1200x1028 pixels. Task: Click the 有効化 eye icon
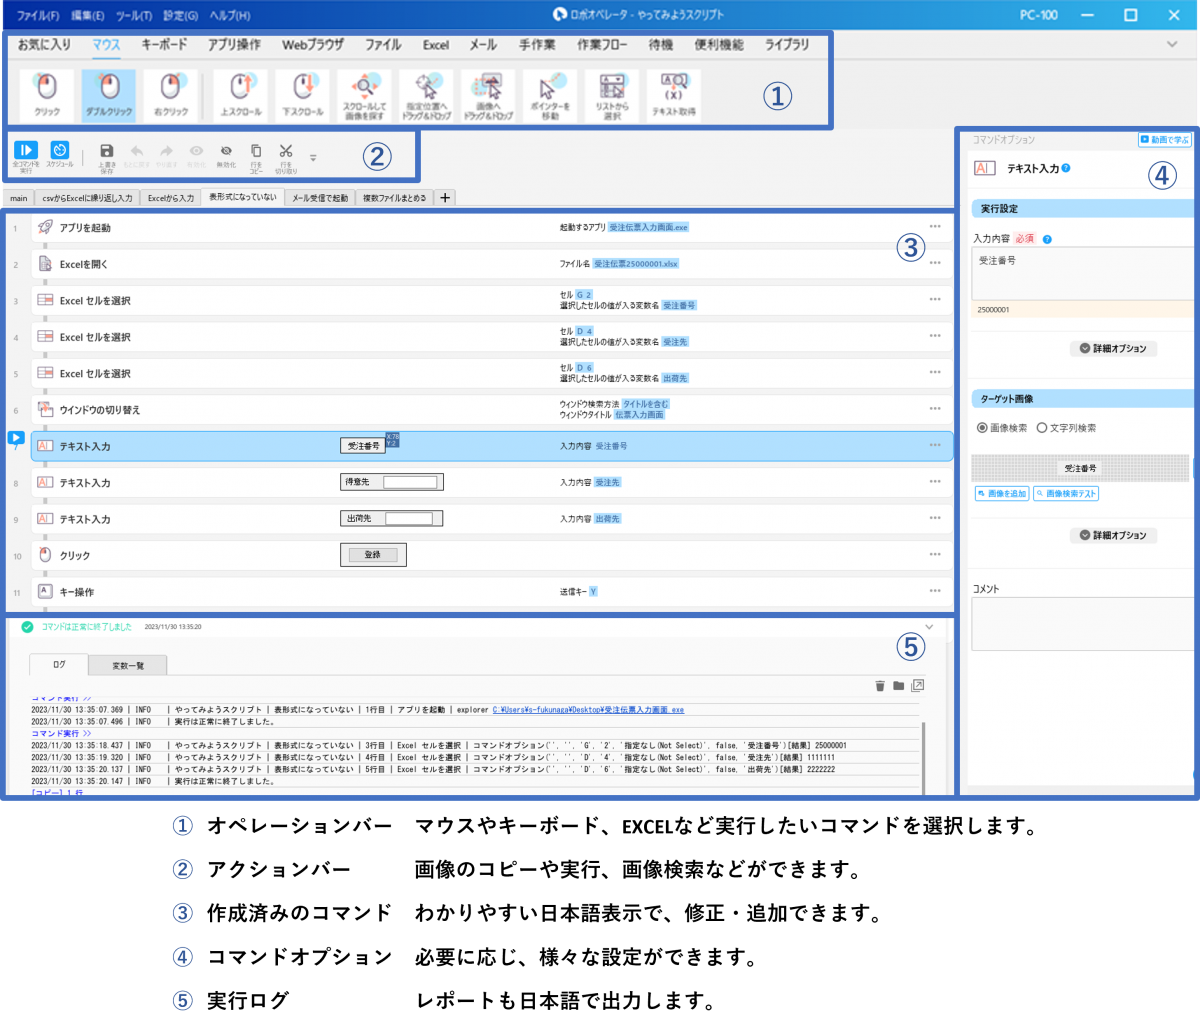pos(196,155)
